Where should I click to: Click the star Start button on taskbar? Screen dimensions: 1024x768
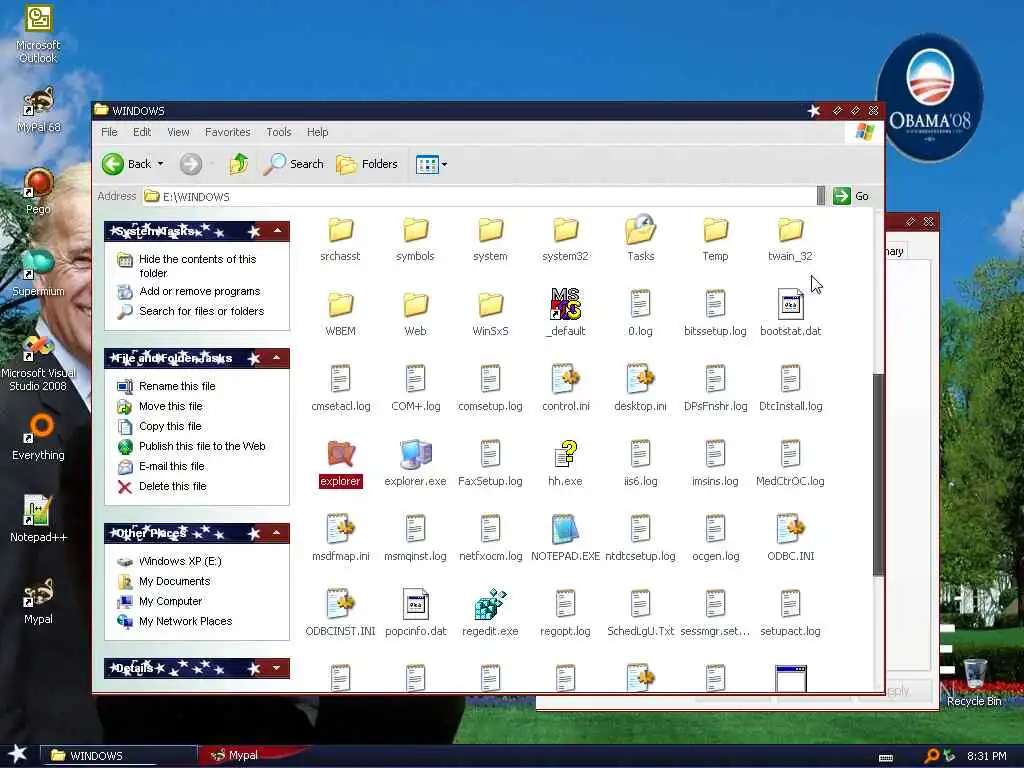(17, 754)
